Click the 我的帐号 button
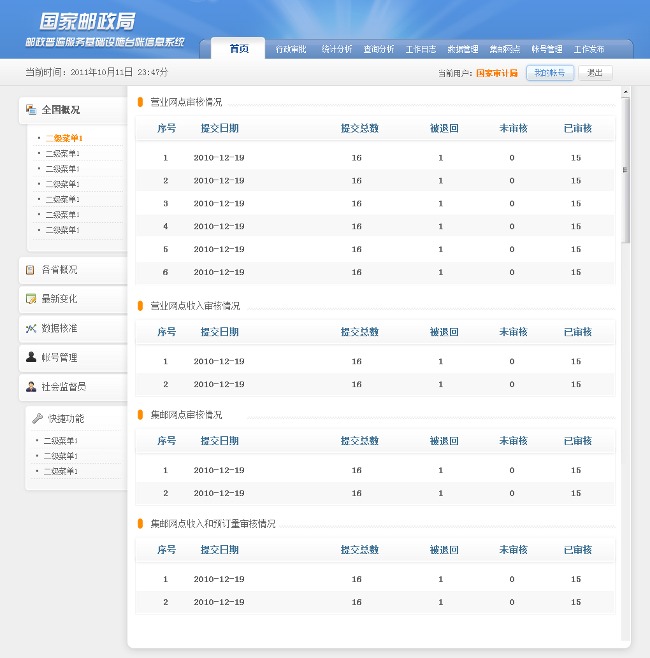Viewport: 650px width, 658px height. pos(549,73)
